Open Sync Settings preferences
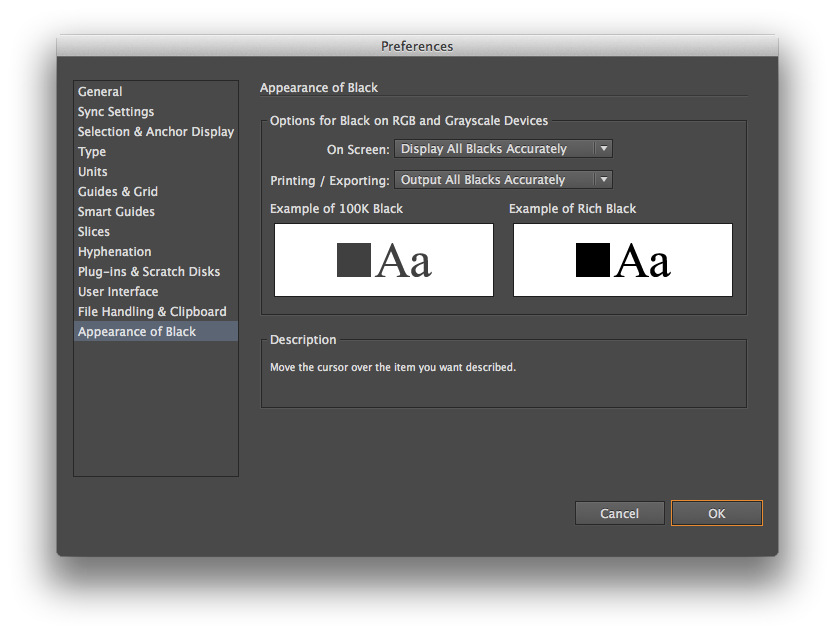 pos(115,111)
